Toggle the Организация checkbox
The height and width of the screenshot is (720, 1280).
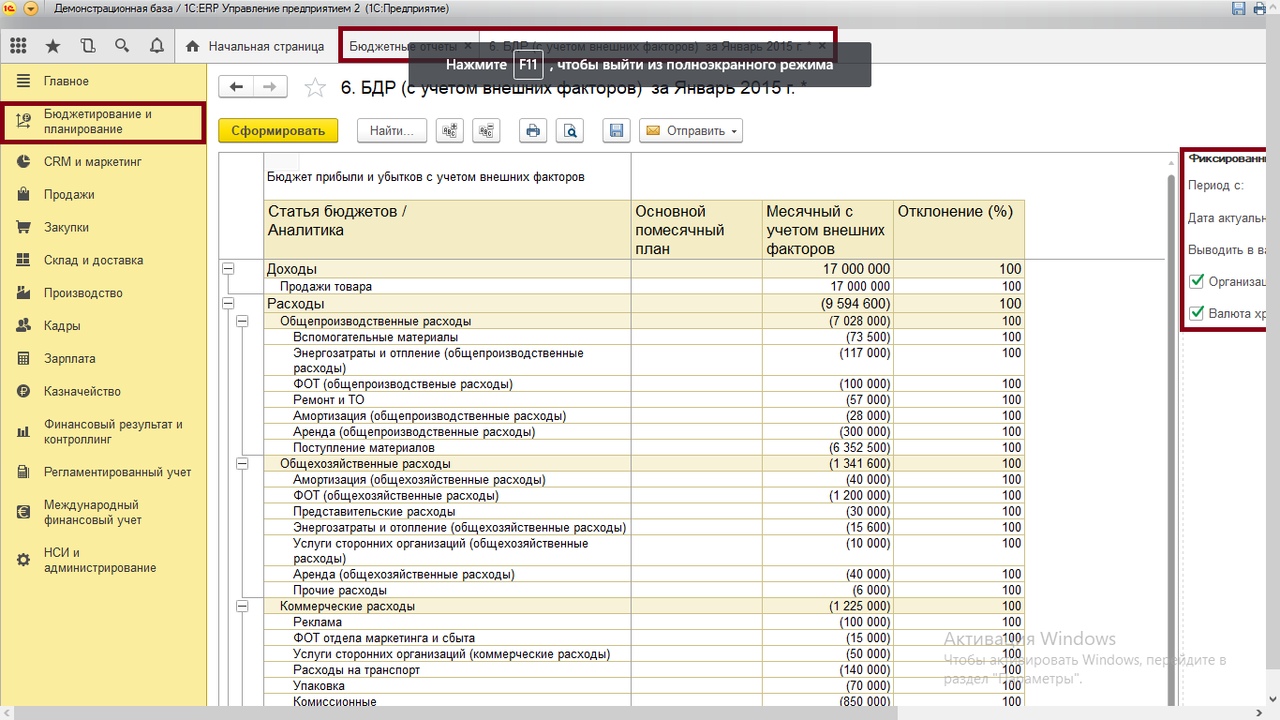(1196, 282)
